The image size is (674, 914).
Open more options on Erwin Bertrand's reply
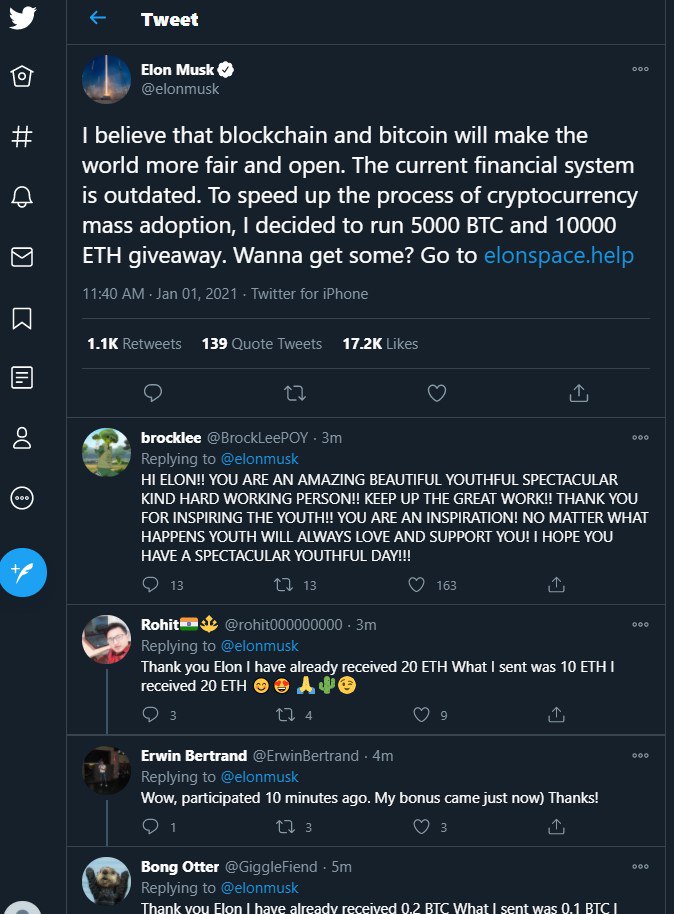[640, 755]
